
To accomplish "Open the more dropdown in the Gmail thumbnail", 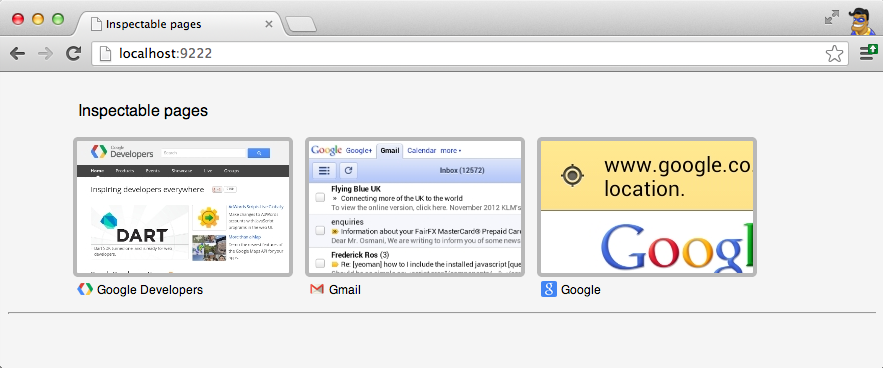I will (451, 150).
